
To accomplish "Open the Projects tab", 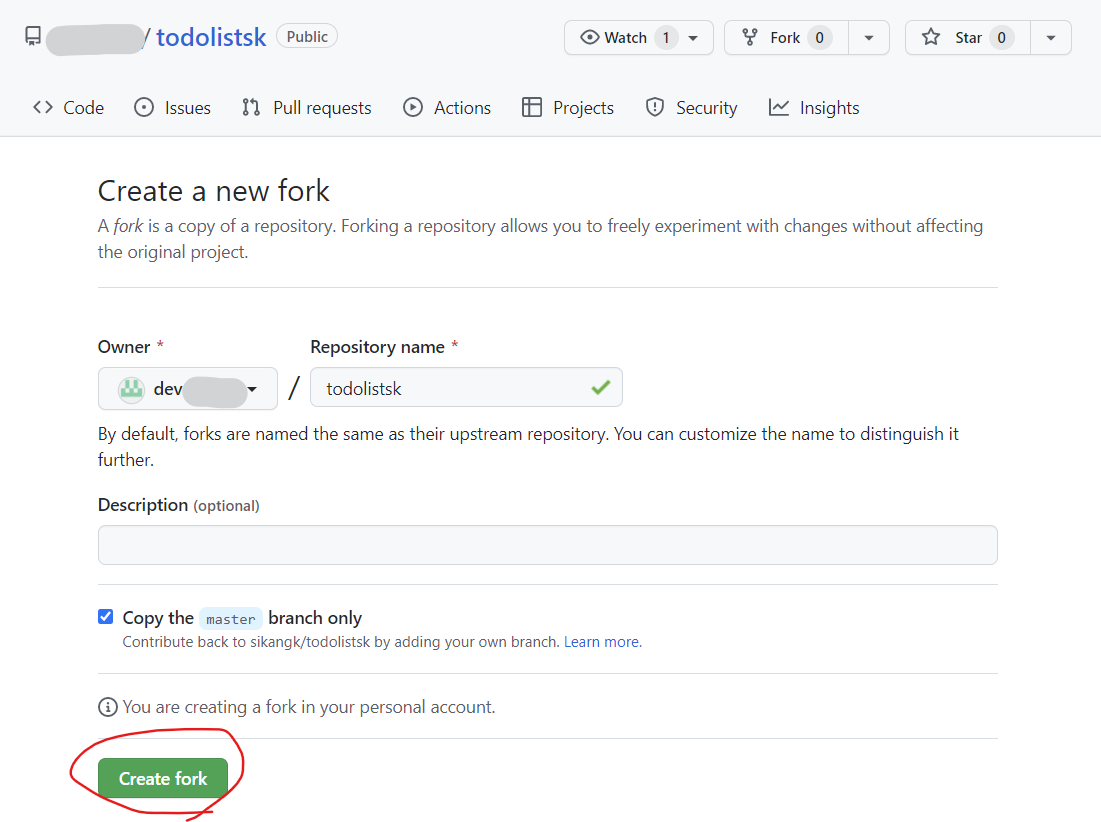I will pyautogui.click(x=568, y=107).
